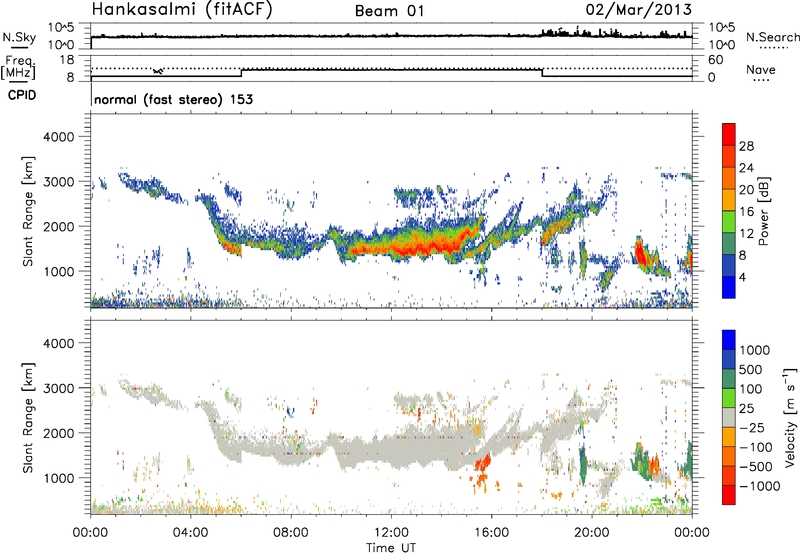Click the red velocity patch near 16:00

[482, 463]
